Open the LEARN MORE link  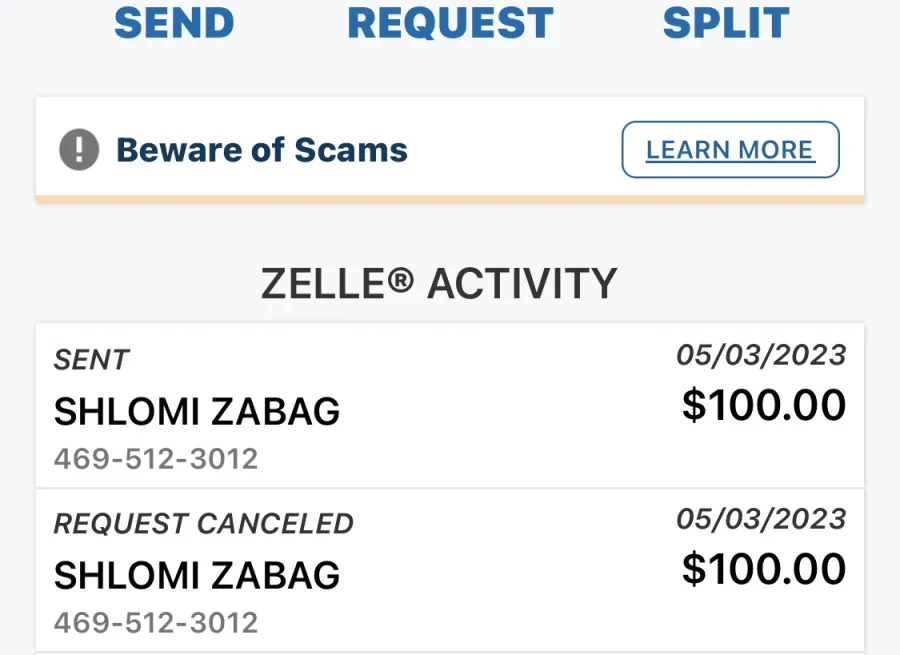[x=730, y=149]
